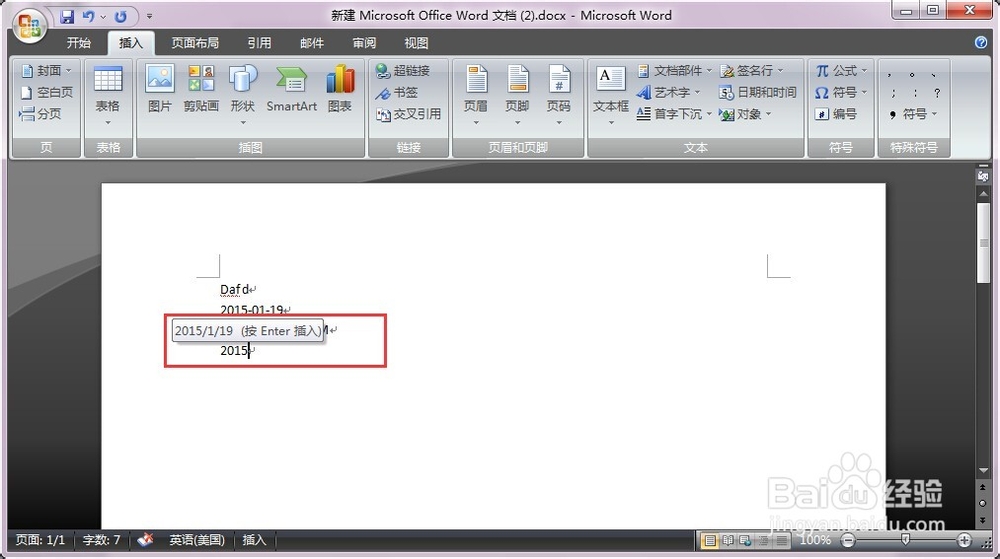Switch to outline view
The width and height of the screenshot is (1000, 559).
tap(763, 541)
